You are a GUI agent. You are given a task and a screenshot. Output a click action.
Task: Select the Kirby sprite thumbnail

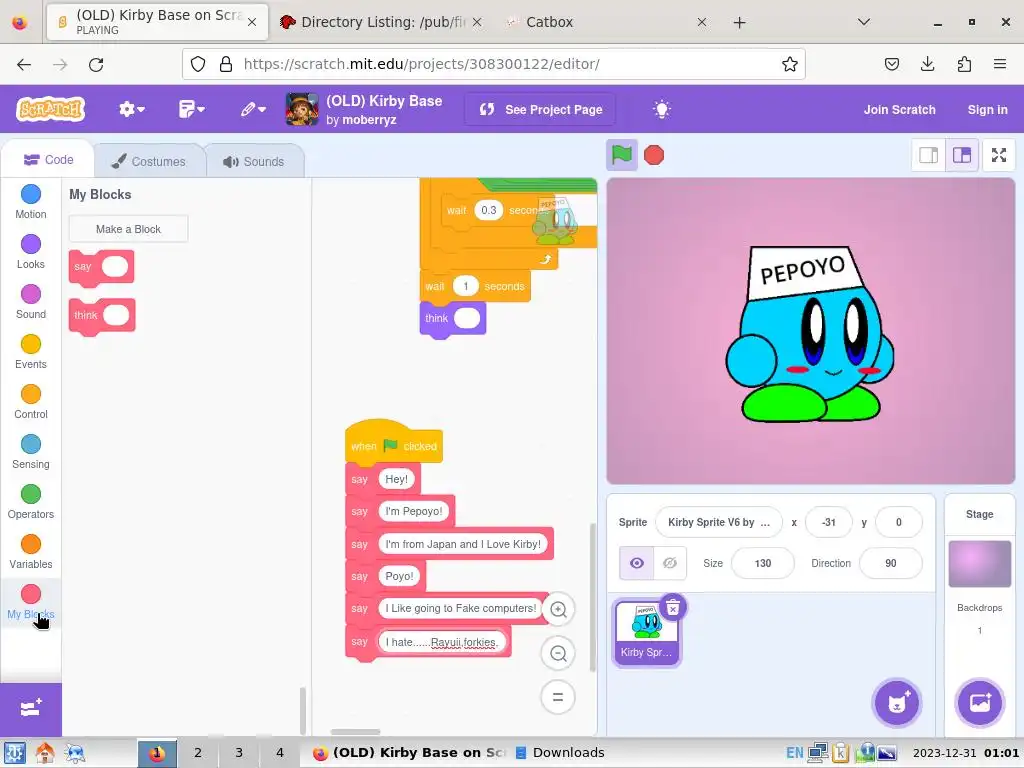pos(646,633)
